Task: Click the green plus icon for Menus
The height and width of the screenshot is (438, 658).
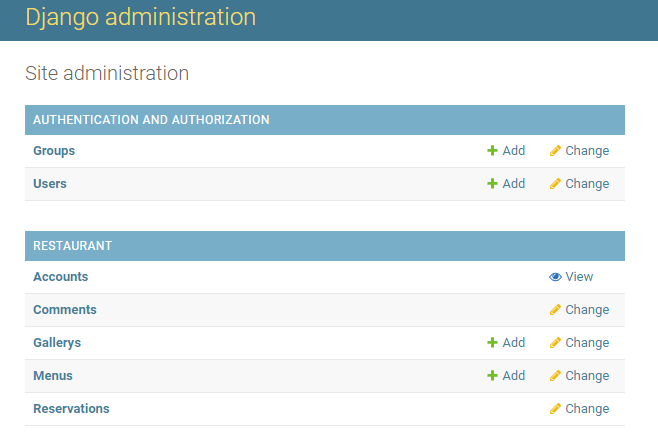Action: coord(492,375)
